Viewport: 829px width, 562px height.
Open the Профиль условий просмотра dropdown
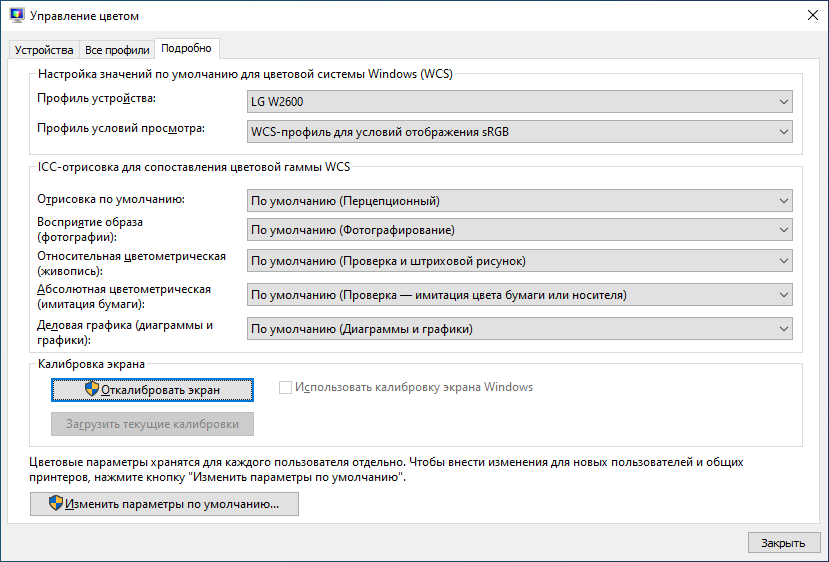tap(520, 132)
